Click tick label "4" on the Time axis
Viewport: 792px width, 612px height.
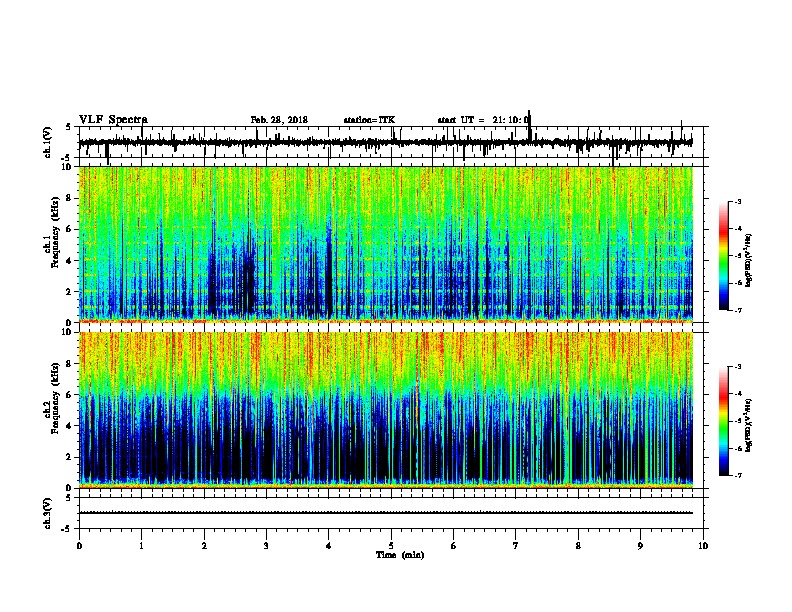tap(329, 546)
